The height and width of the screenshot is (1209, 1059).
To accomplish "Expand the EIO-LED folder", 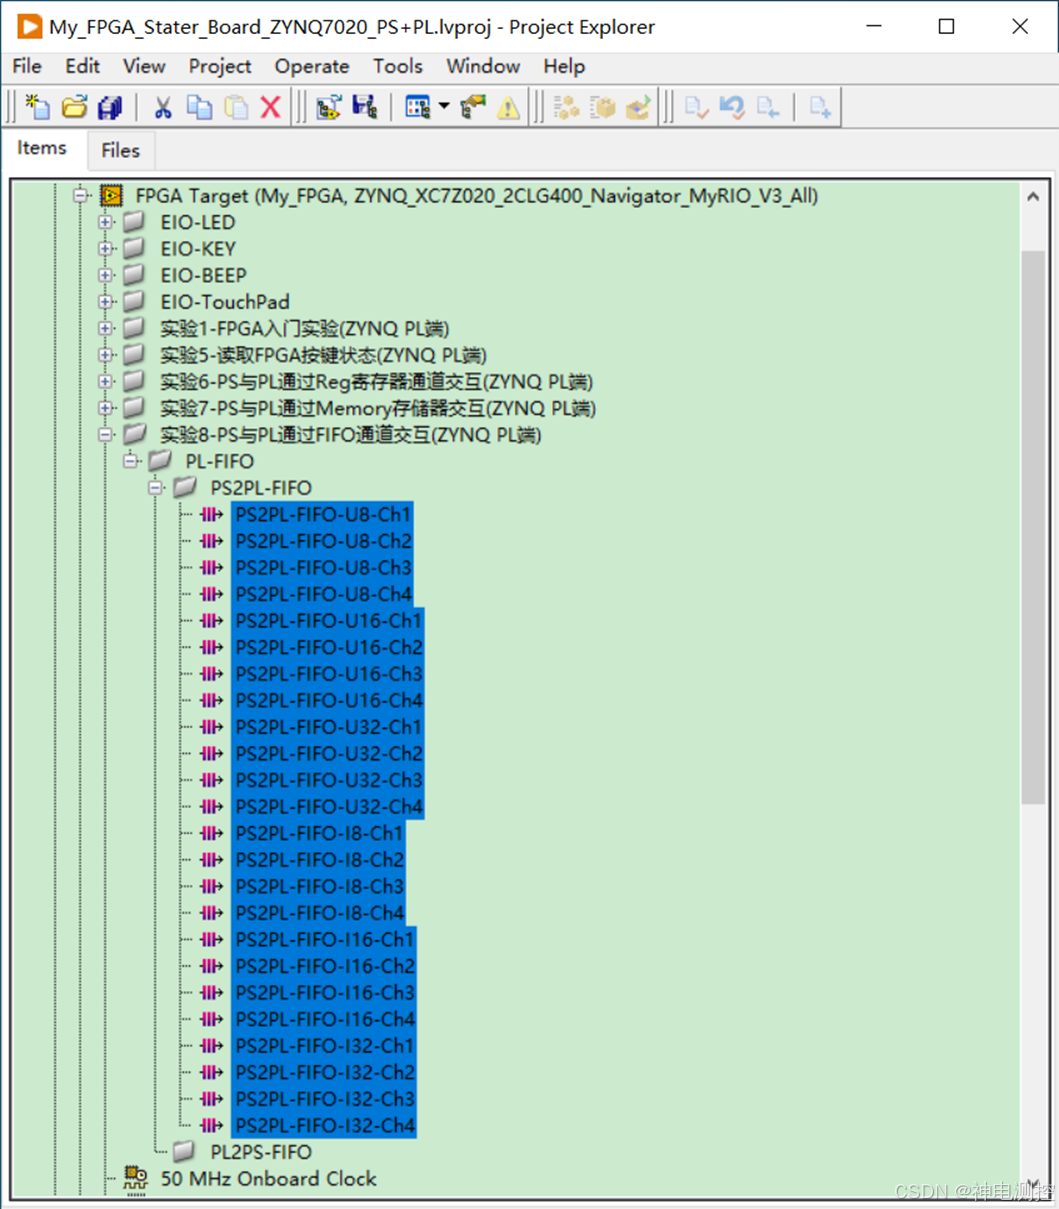I will 105,222.
